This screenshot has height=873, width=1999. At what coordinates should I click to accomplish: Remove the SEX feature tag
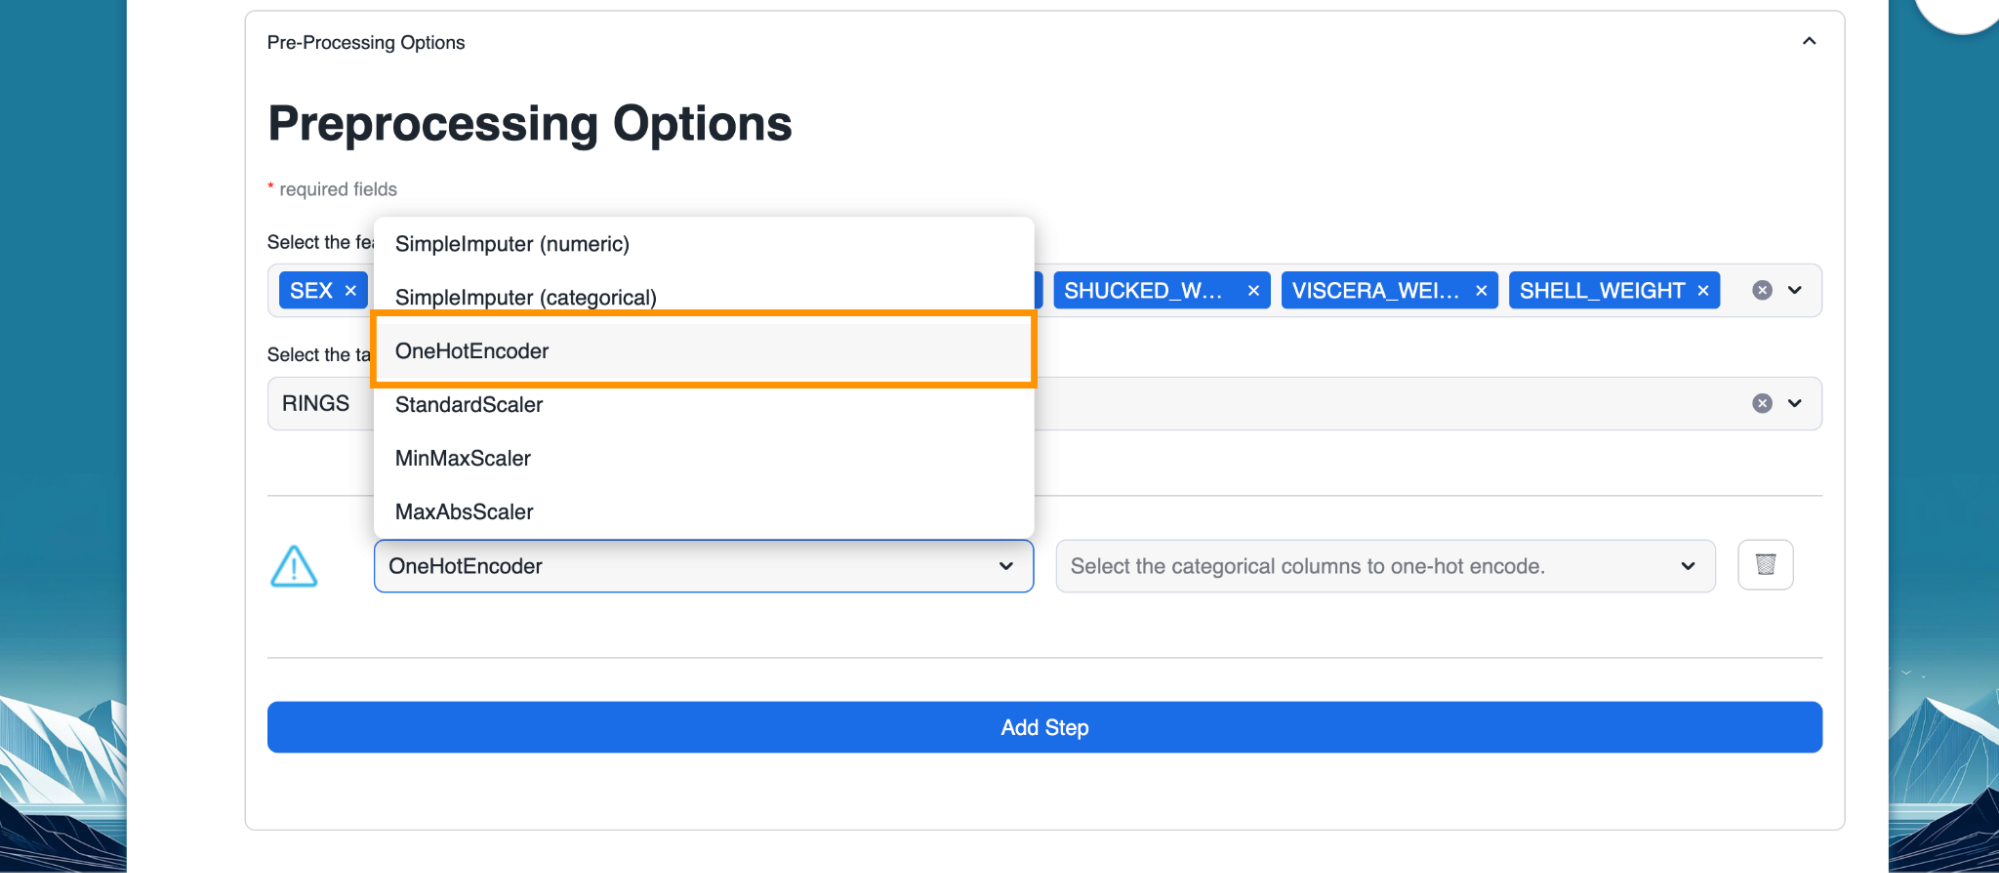click(350, 291)
